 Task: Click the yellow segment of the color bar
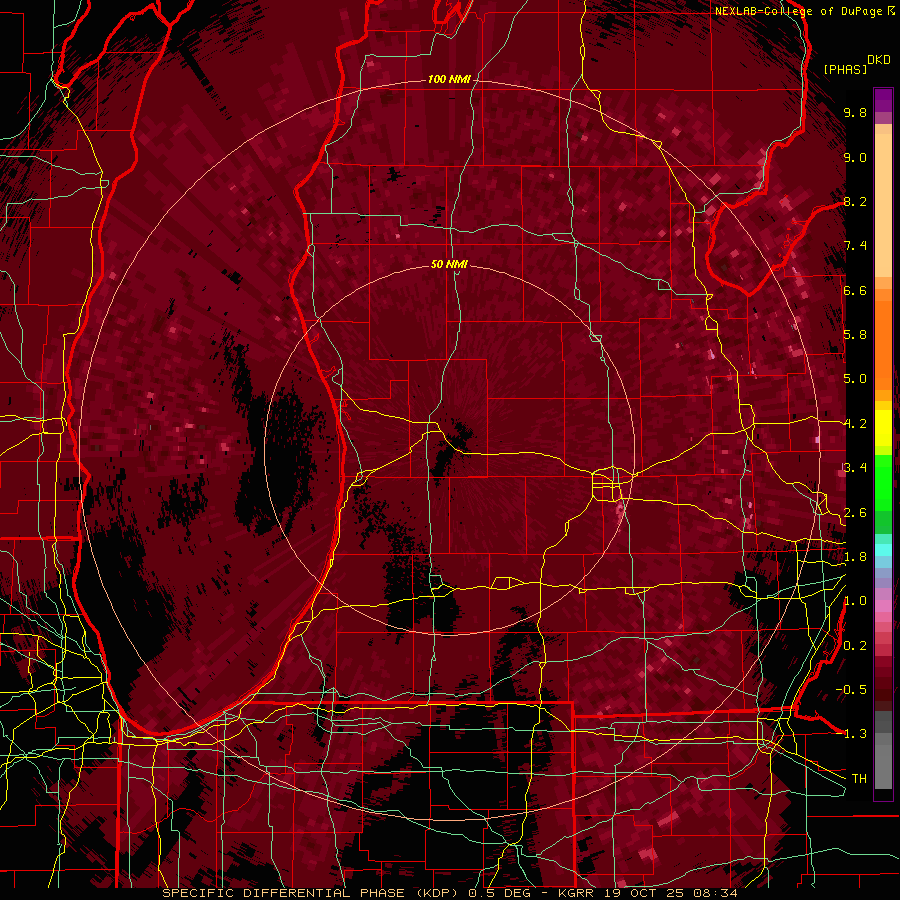coord(883,428)
